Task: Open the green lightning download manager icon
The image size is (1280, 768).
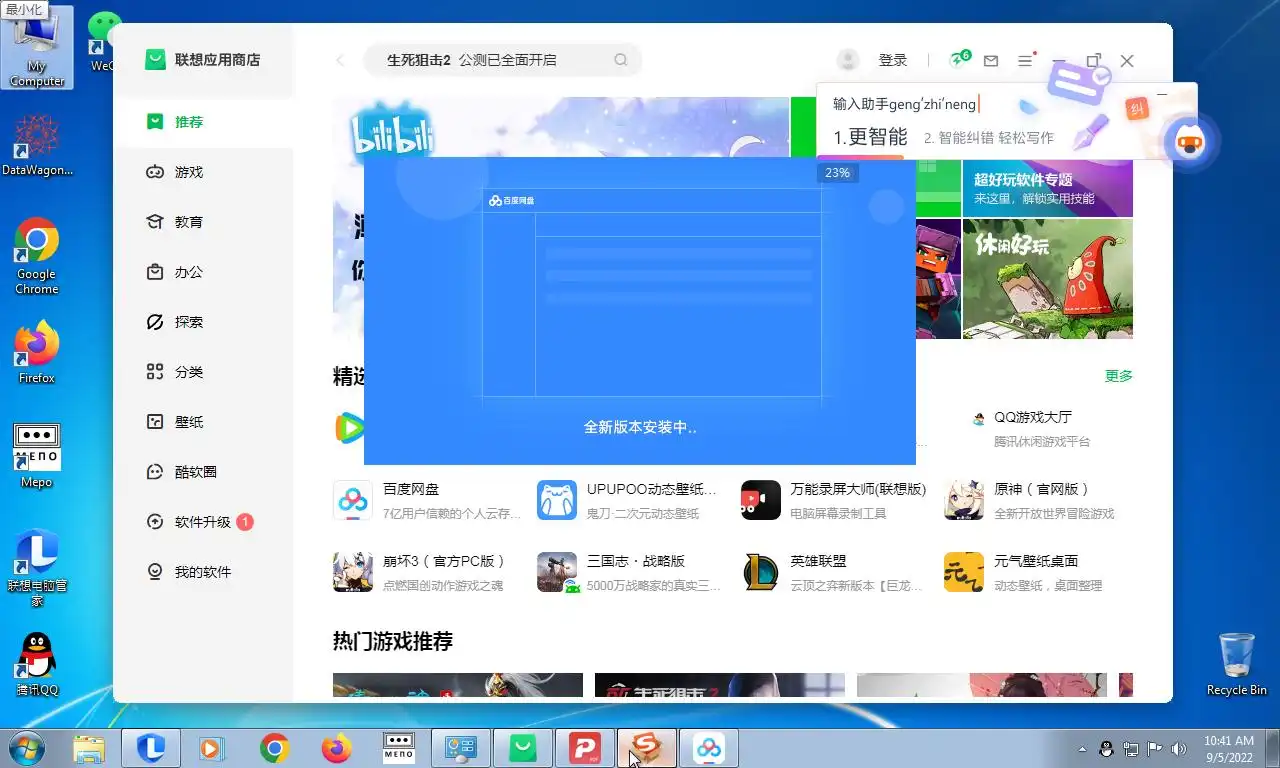Action: (x=959, y=59)
